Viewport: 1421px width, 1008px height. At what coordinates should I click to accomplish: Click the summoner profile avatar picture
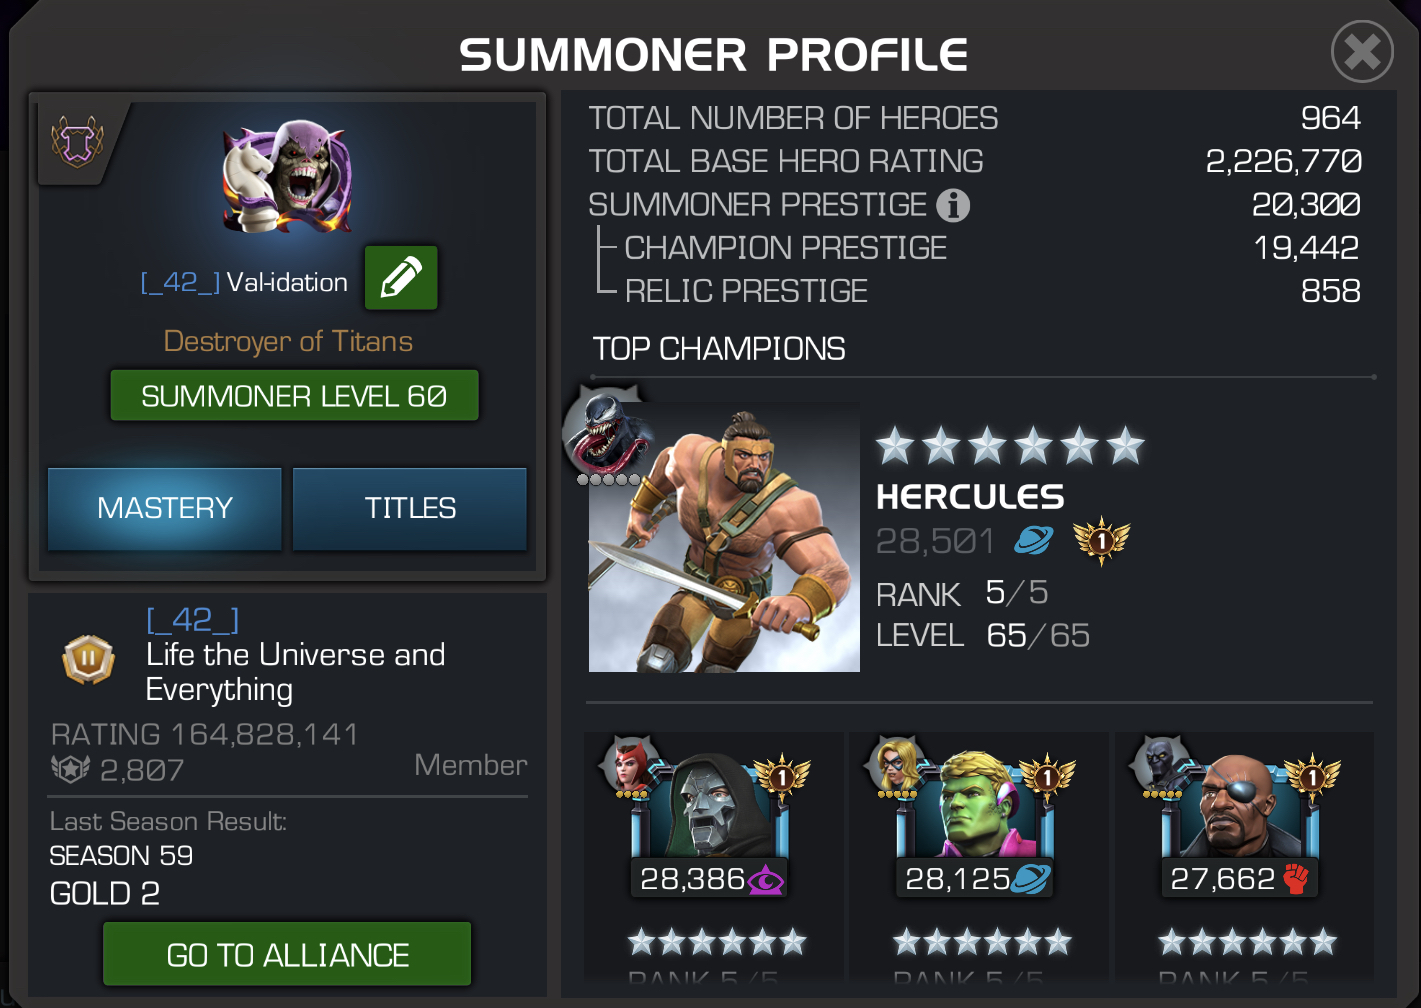pyautogui.click(x=288, y=177)
